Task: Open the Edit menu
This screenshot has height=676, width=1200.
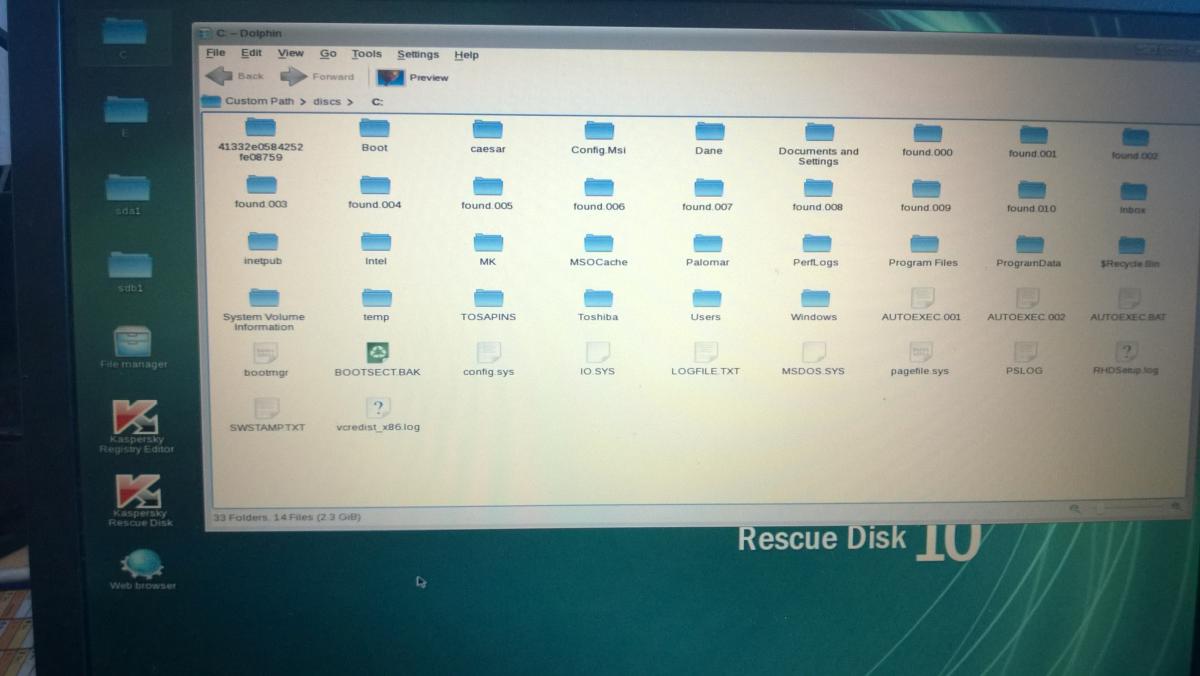Action: [x=251, y=53]
